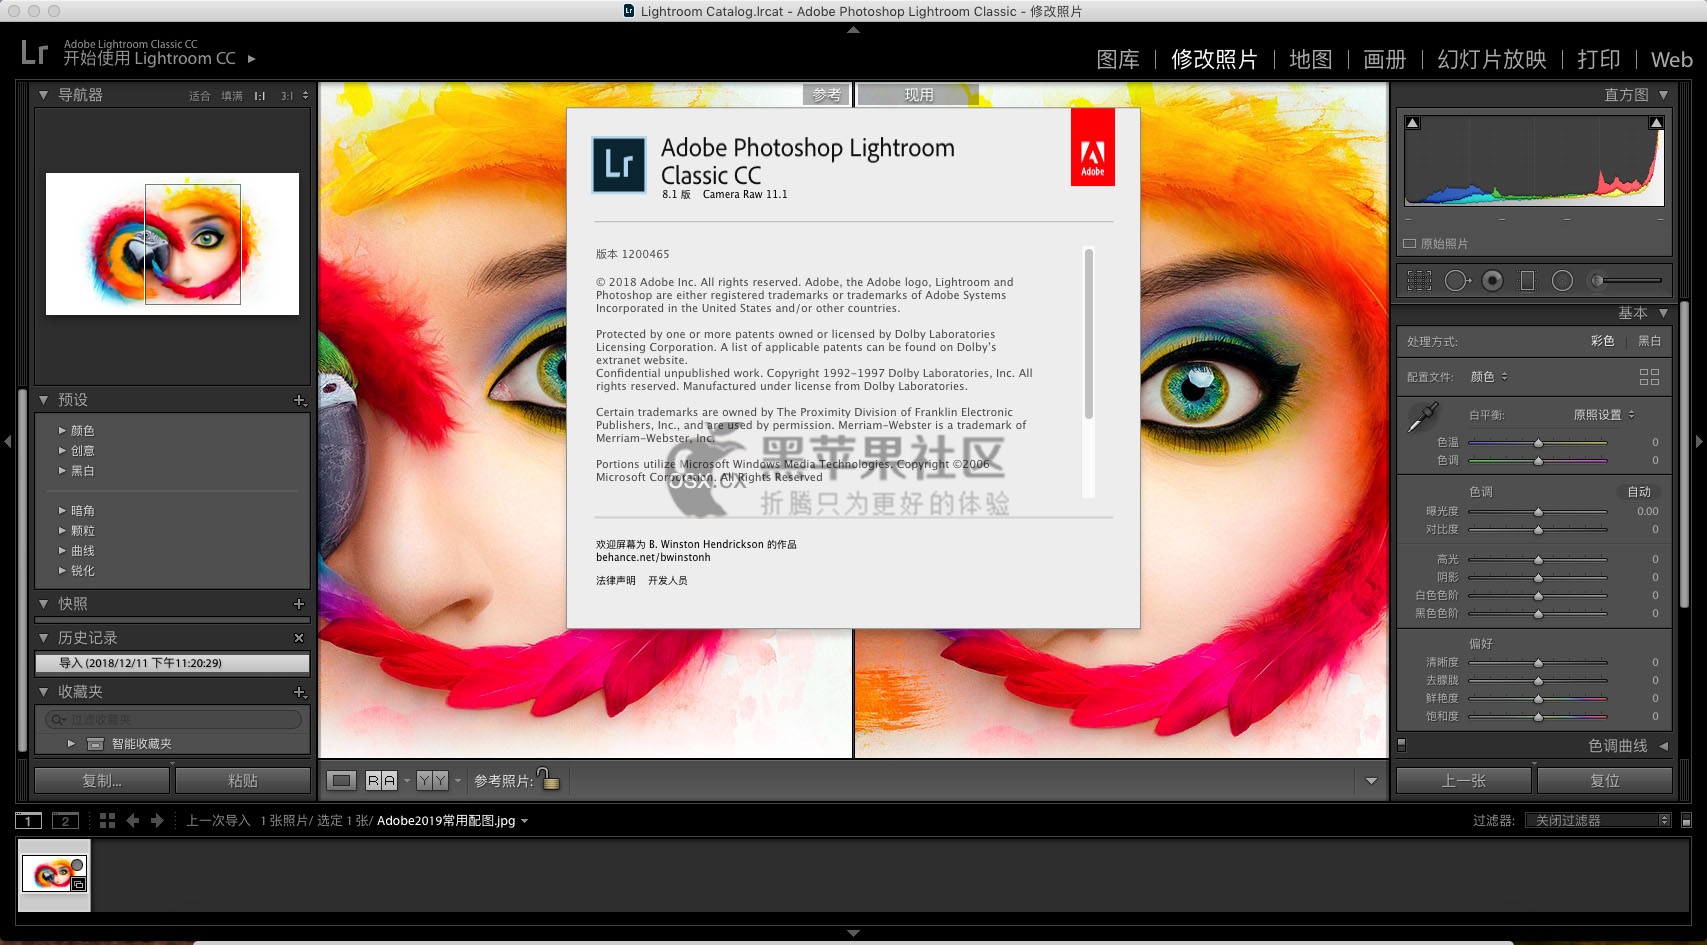Open the navigator zoom ratio dropdown

pos(305,96)
